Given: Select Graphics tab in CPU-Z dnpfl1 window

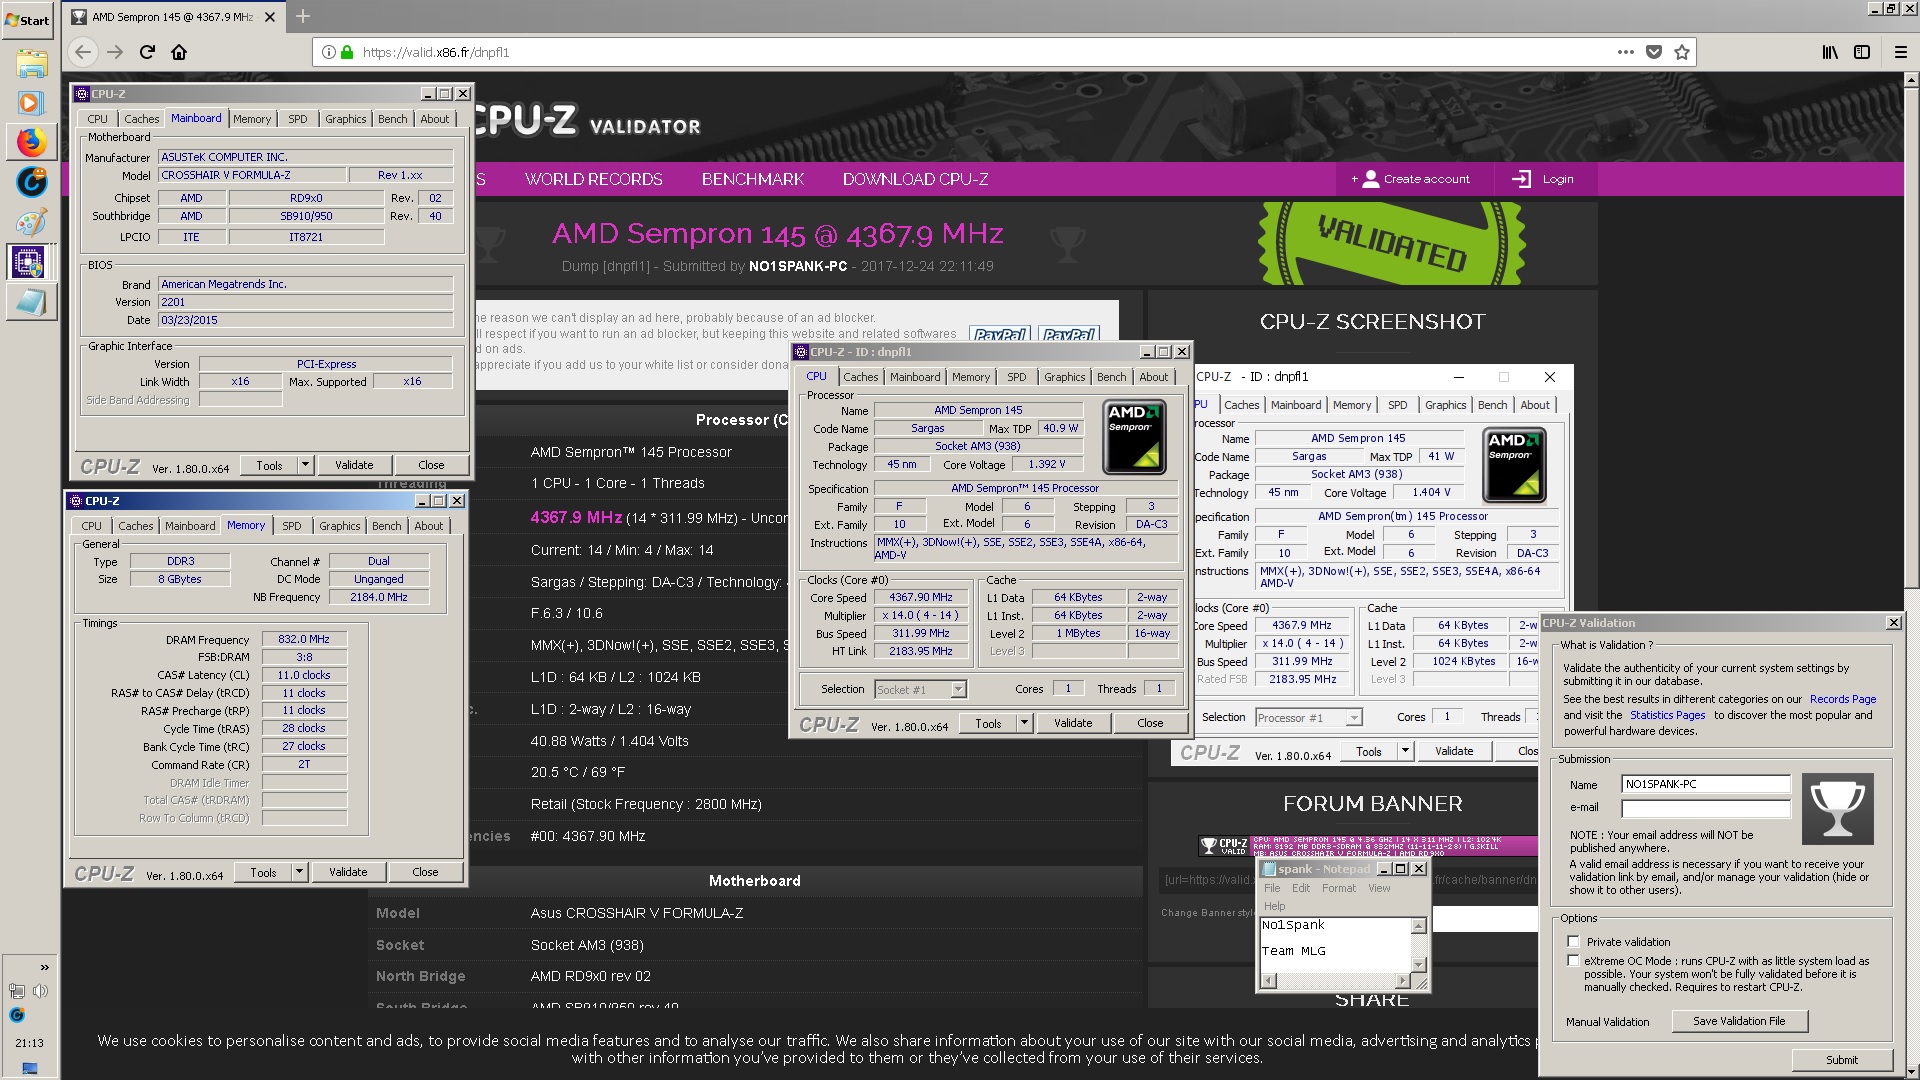Looking at the screenshot, I should pos(1064,377).
